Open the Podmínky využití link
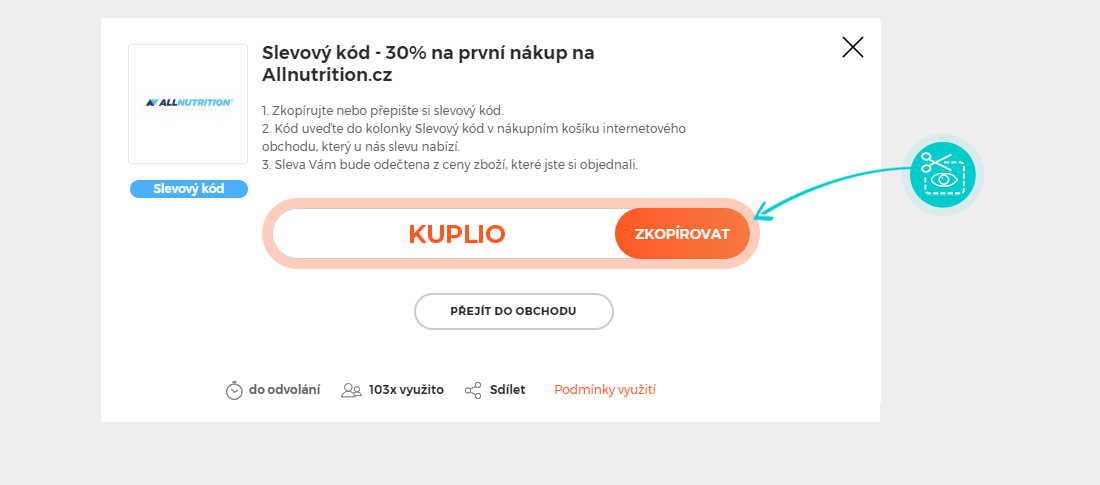The height and width of the screenshot is (485, 1100). [605, 390]
